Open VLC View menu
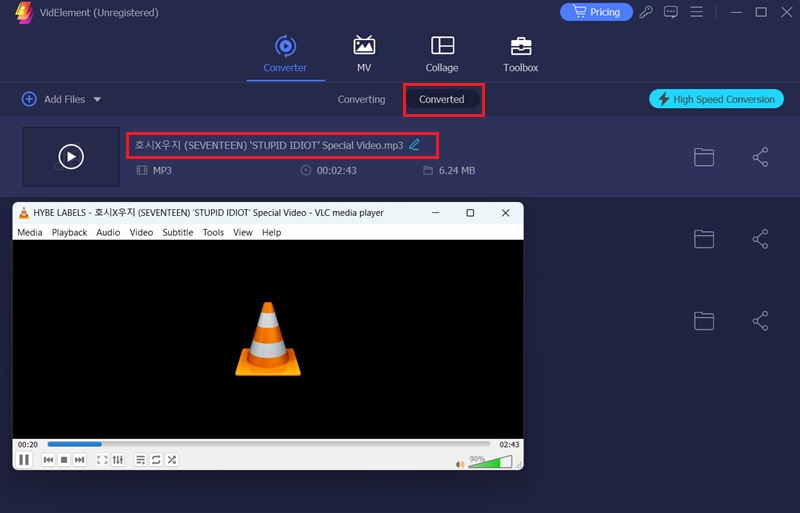Viewport: 800px width, 513px height. [x=243, y=232]
